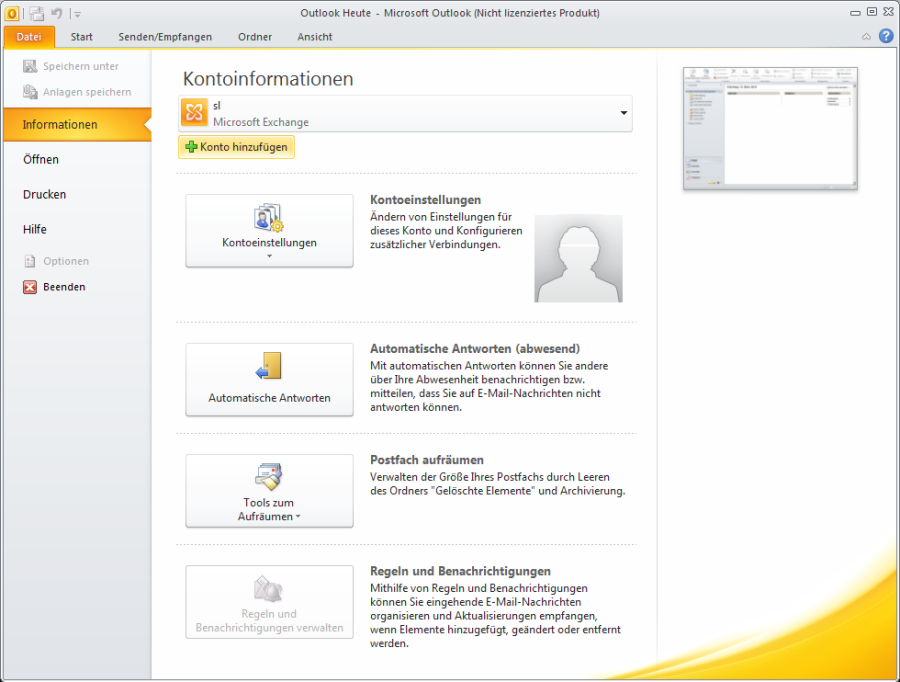Open the Customize Quick Access Toolbar dropdown
Viewport: 900px width, 682px height.
point(77,14)
